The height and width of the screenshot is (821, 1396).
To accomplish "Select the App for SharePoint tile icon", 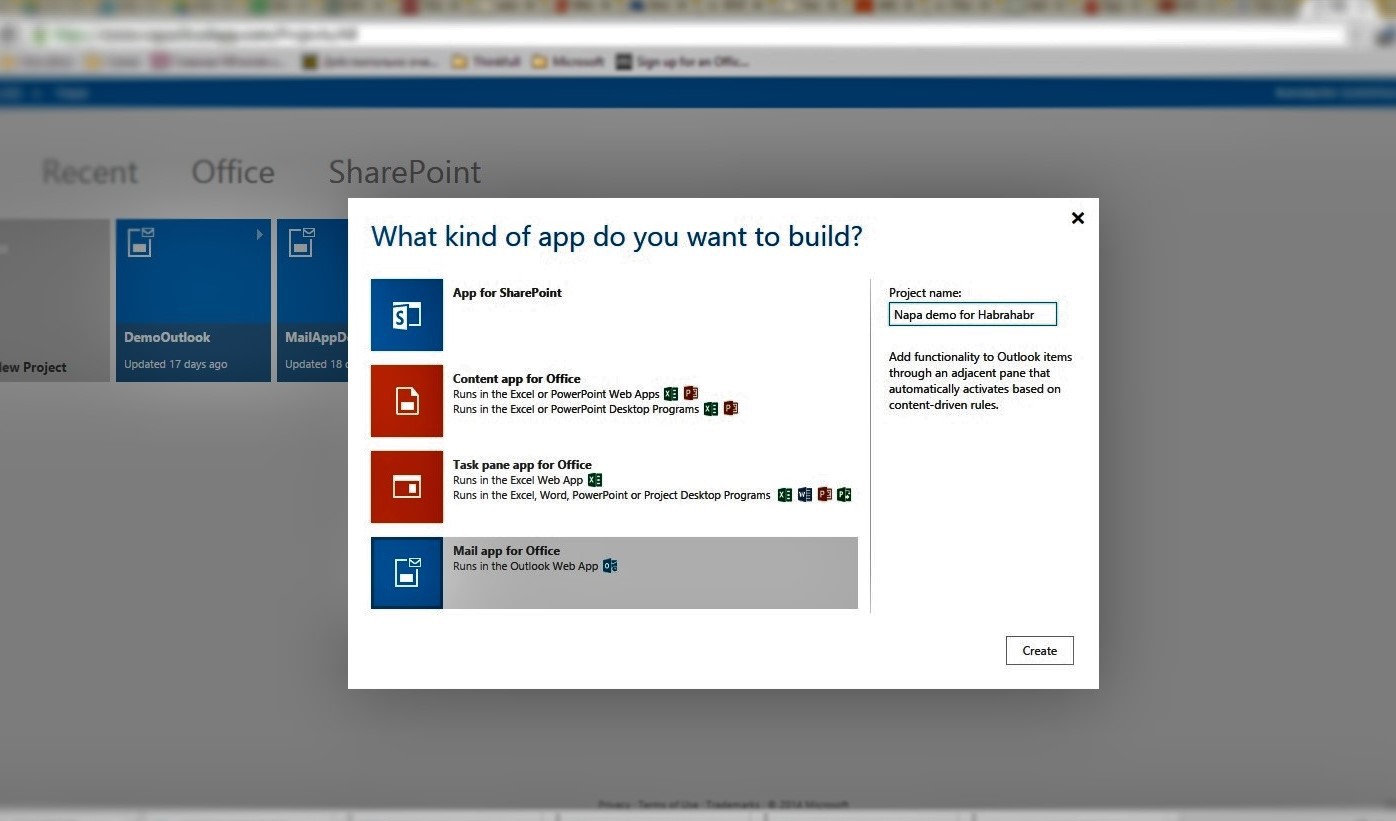I will pos(407,315).
